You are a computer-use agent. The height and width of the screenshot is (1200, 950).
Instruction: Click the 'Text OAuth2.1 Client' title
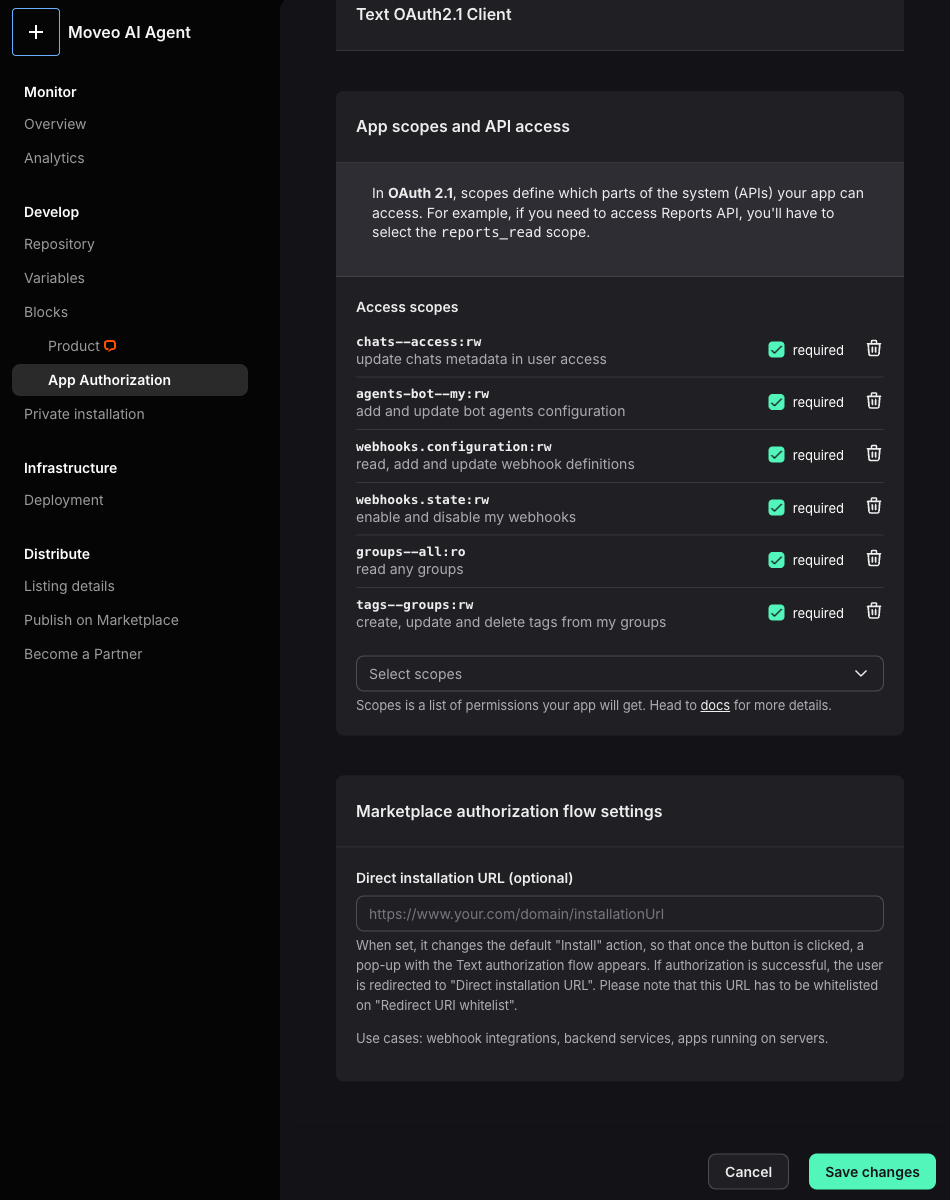click(434, 14)
